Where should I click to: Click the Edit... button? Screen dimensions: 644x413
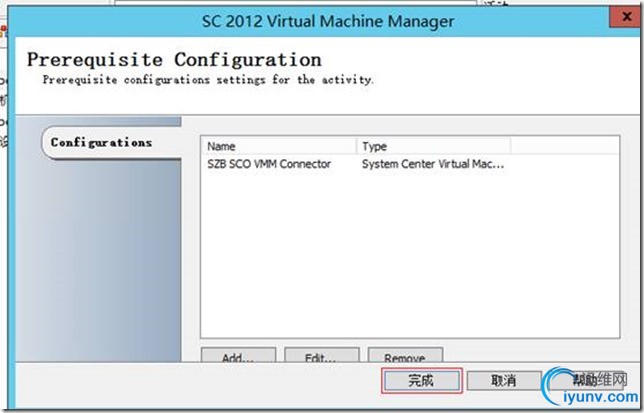click(x=322, y=355)
